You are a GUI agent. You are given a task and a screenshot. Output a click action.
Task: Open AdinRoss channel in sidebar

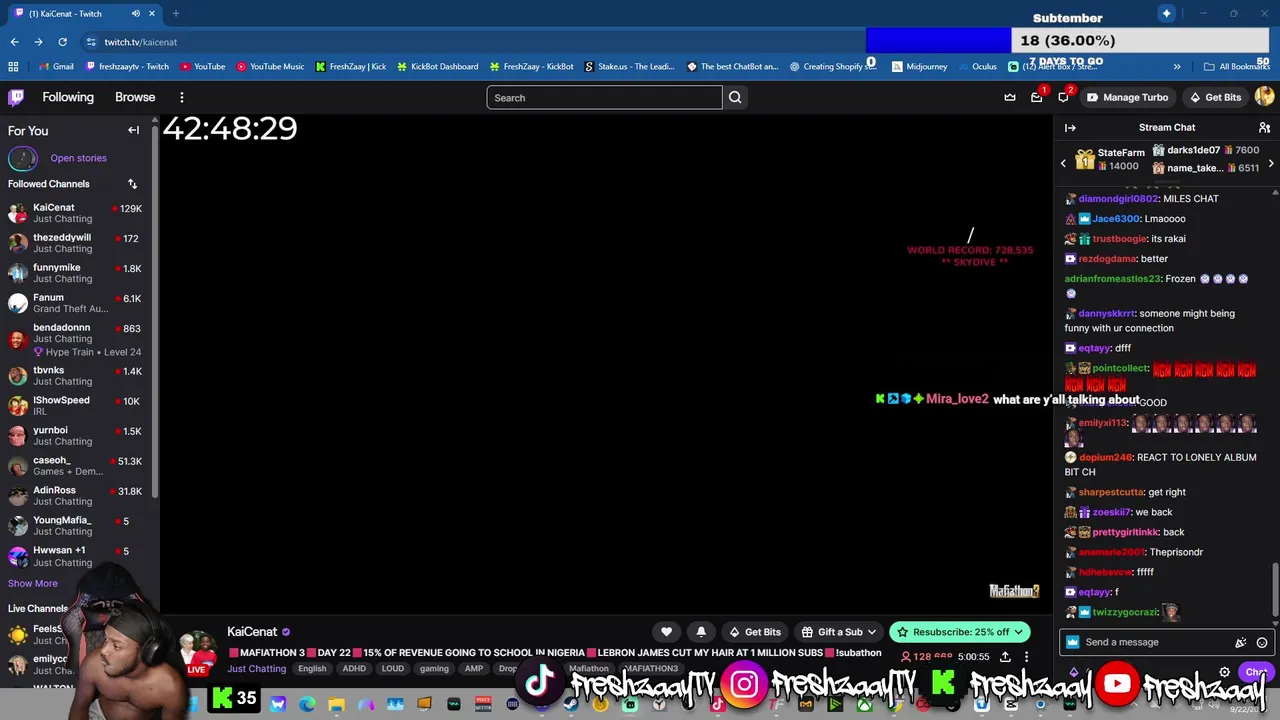pyautogui.click(x=75, y=496)
